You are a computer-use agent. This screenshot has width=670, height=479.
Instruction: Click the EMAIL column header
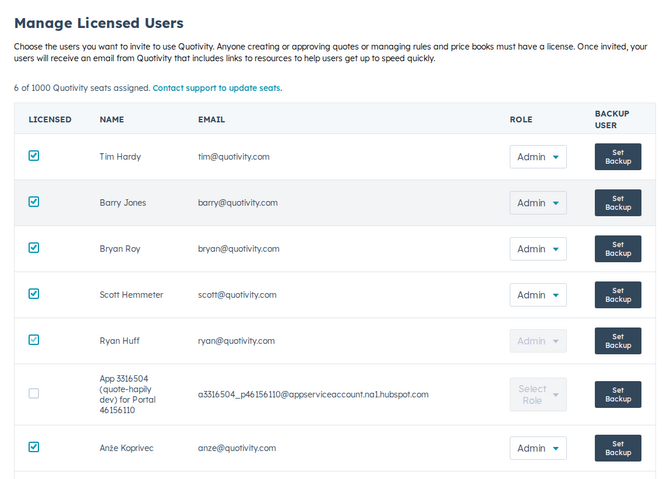coord(211,120)
